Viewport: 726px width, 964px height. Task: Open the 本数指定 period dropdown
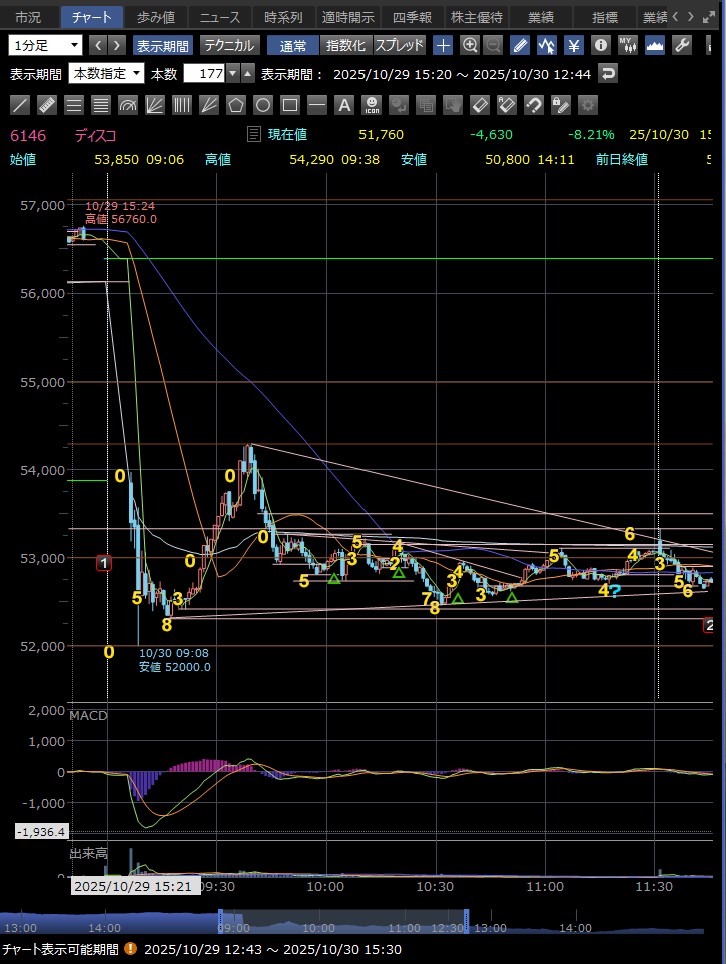(x=106, y=74)
